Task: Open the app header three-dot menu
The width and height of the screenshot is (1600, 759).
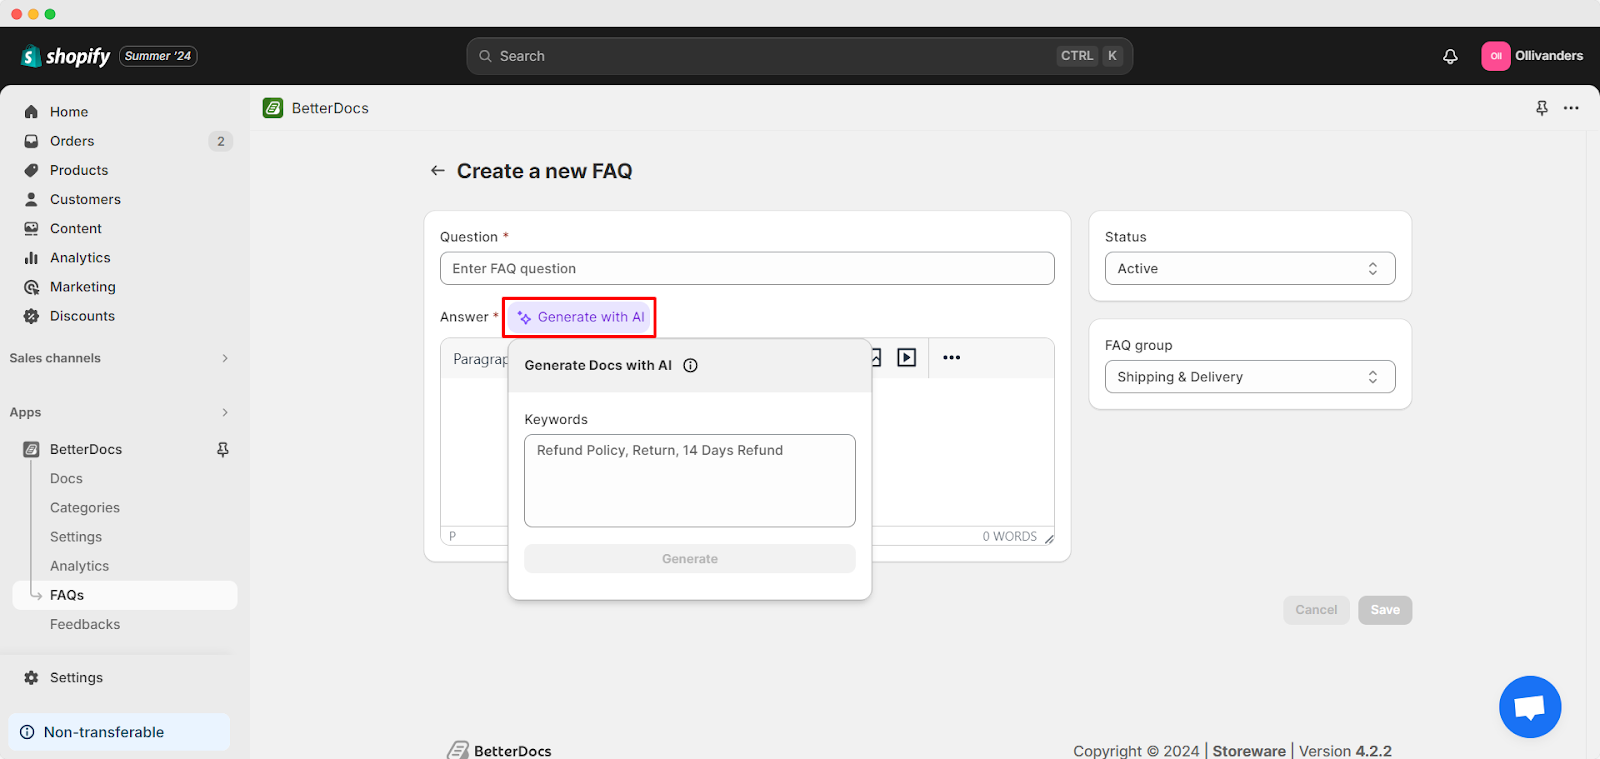Action: (1571, 108)
